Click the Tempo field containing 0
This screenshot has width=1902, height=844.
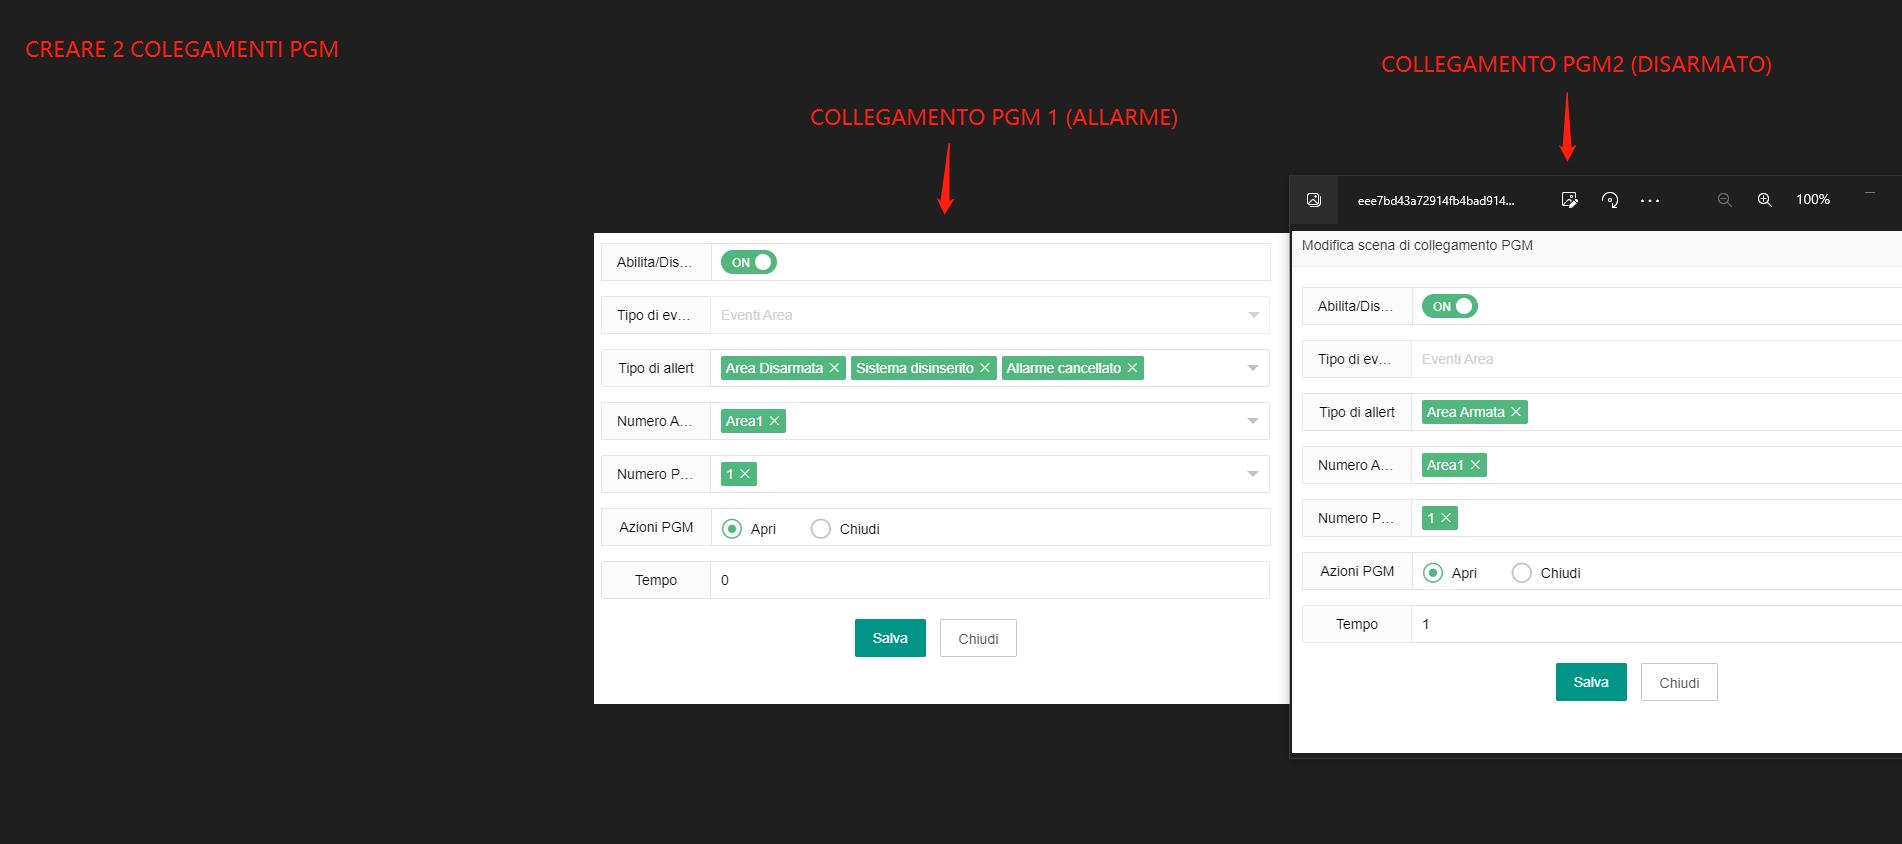pyautogui.click(x=988, y=580)
